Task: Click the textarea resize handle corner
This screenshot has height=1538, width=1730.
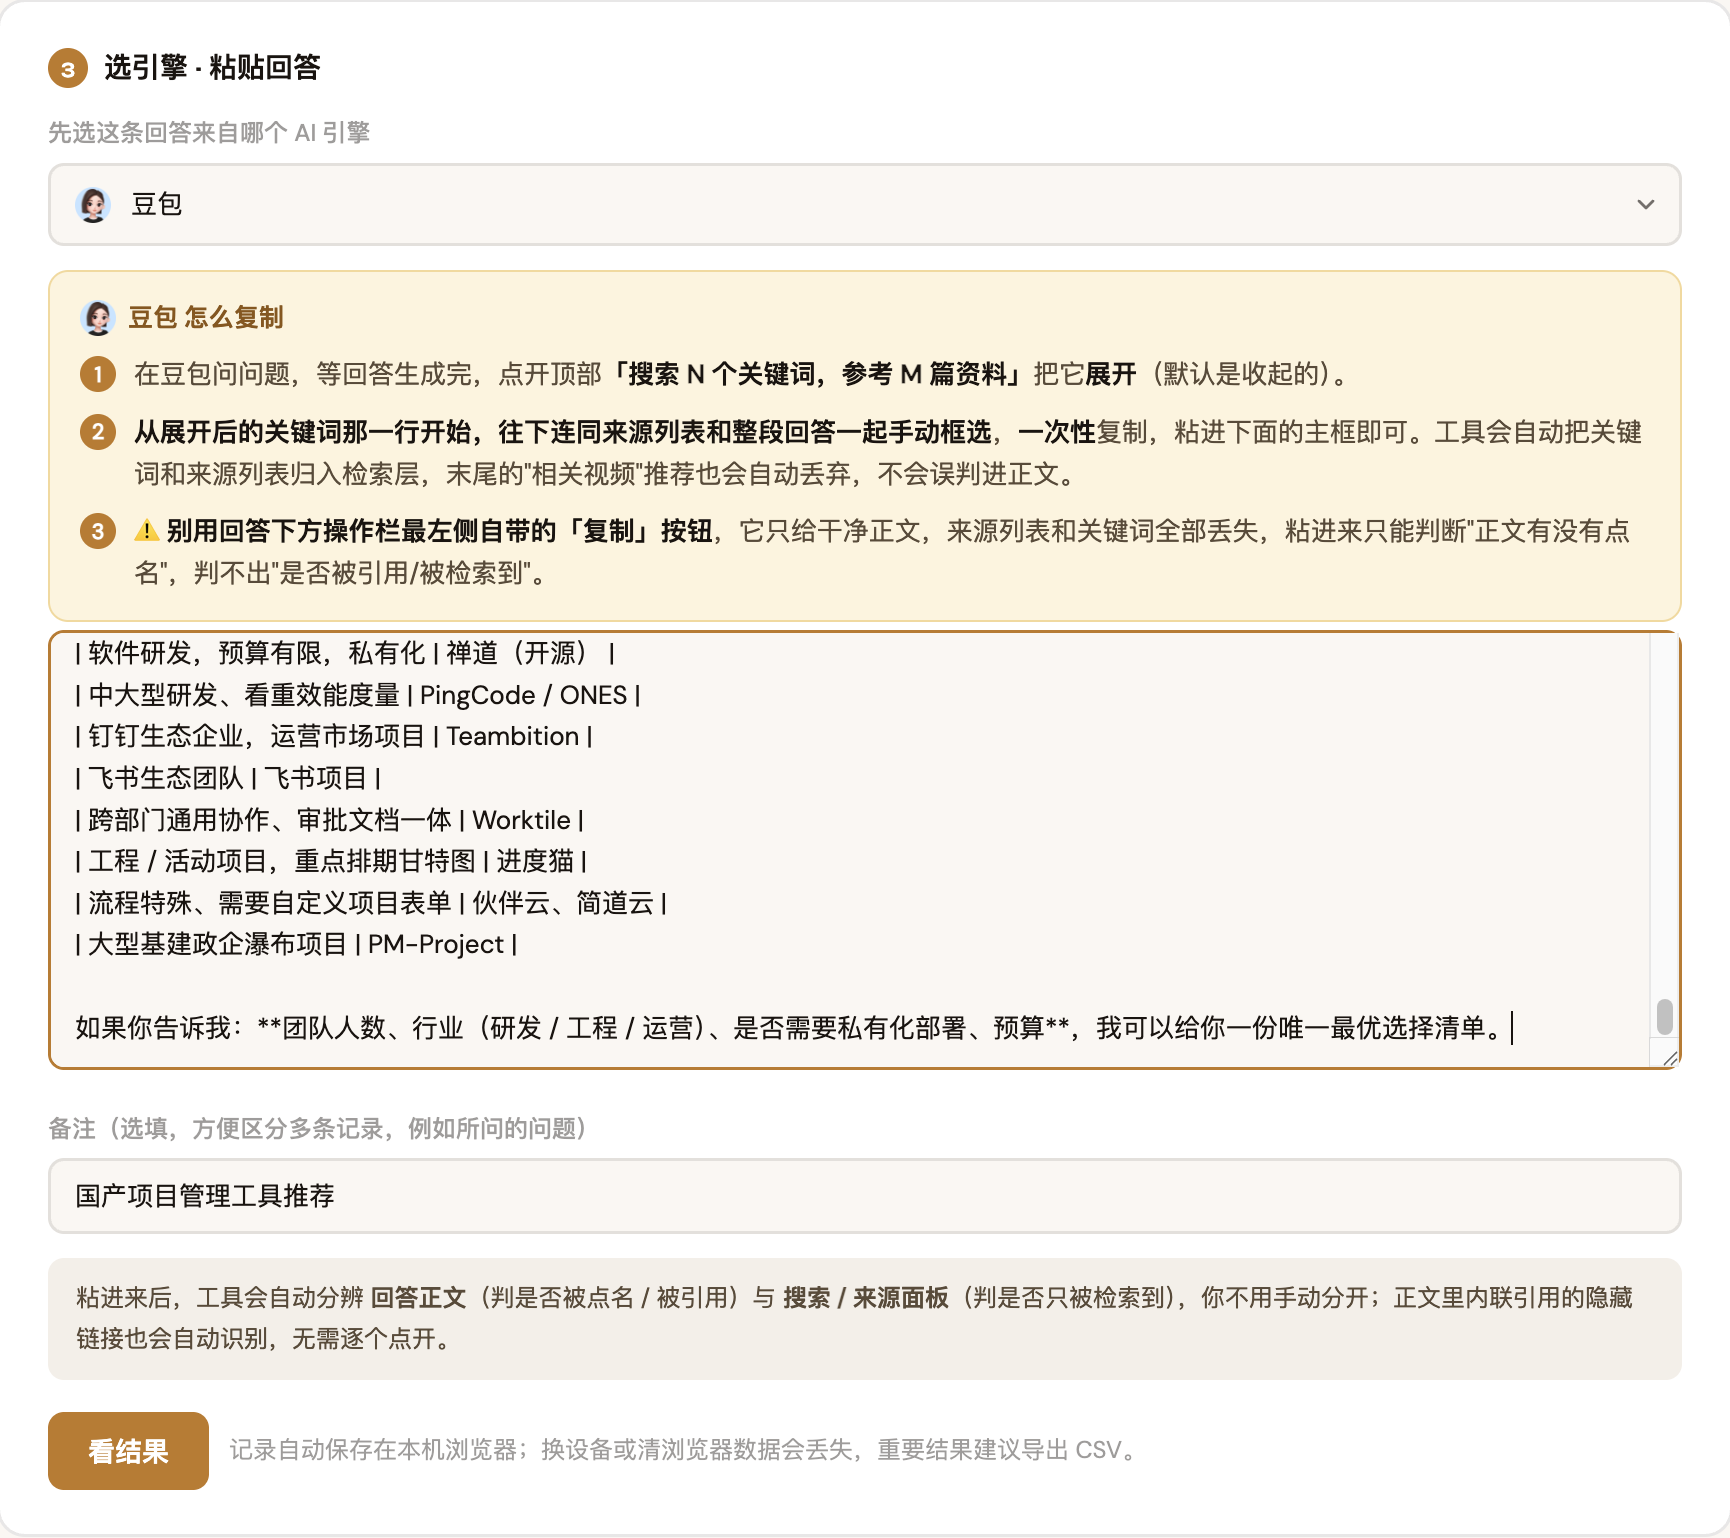Action: click(x=1670, y=1058)
